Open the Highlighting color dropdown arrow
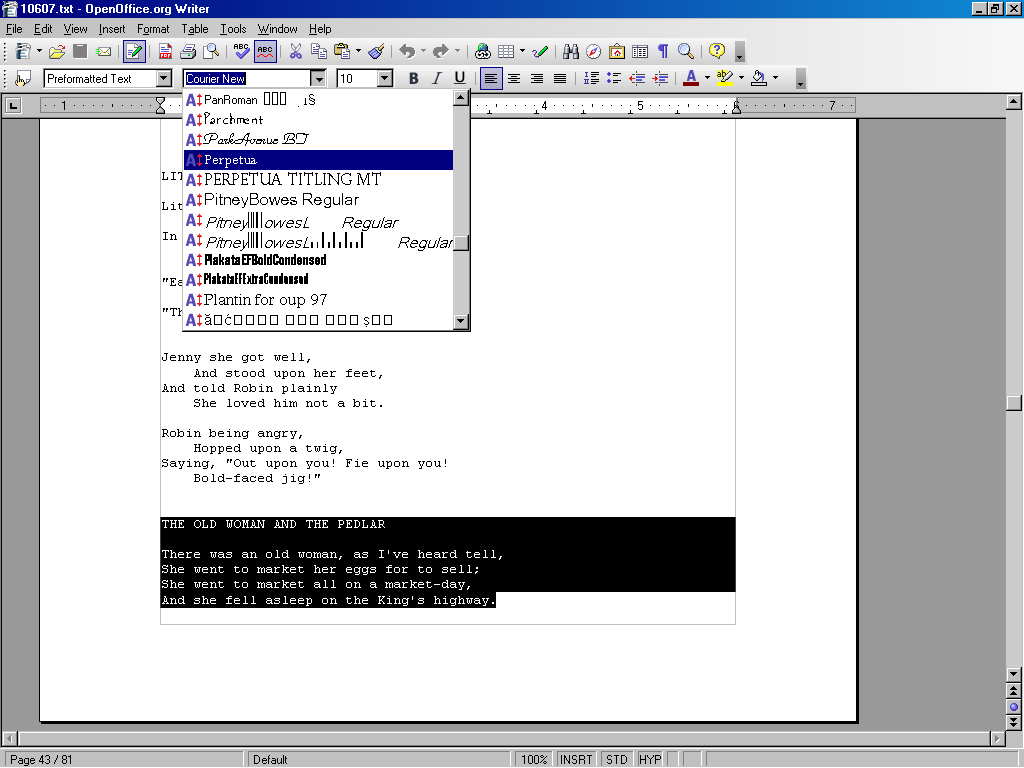 pos(741,78)
